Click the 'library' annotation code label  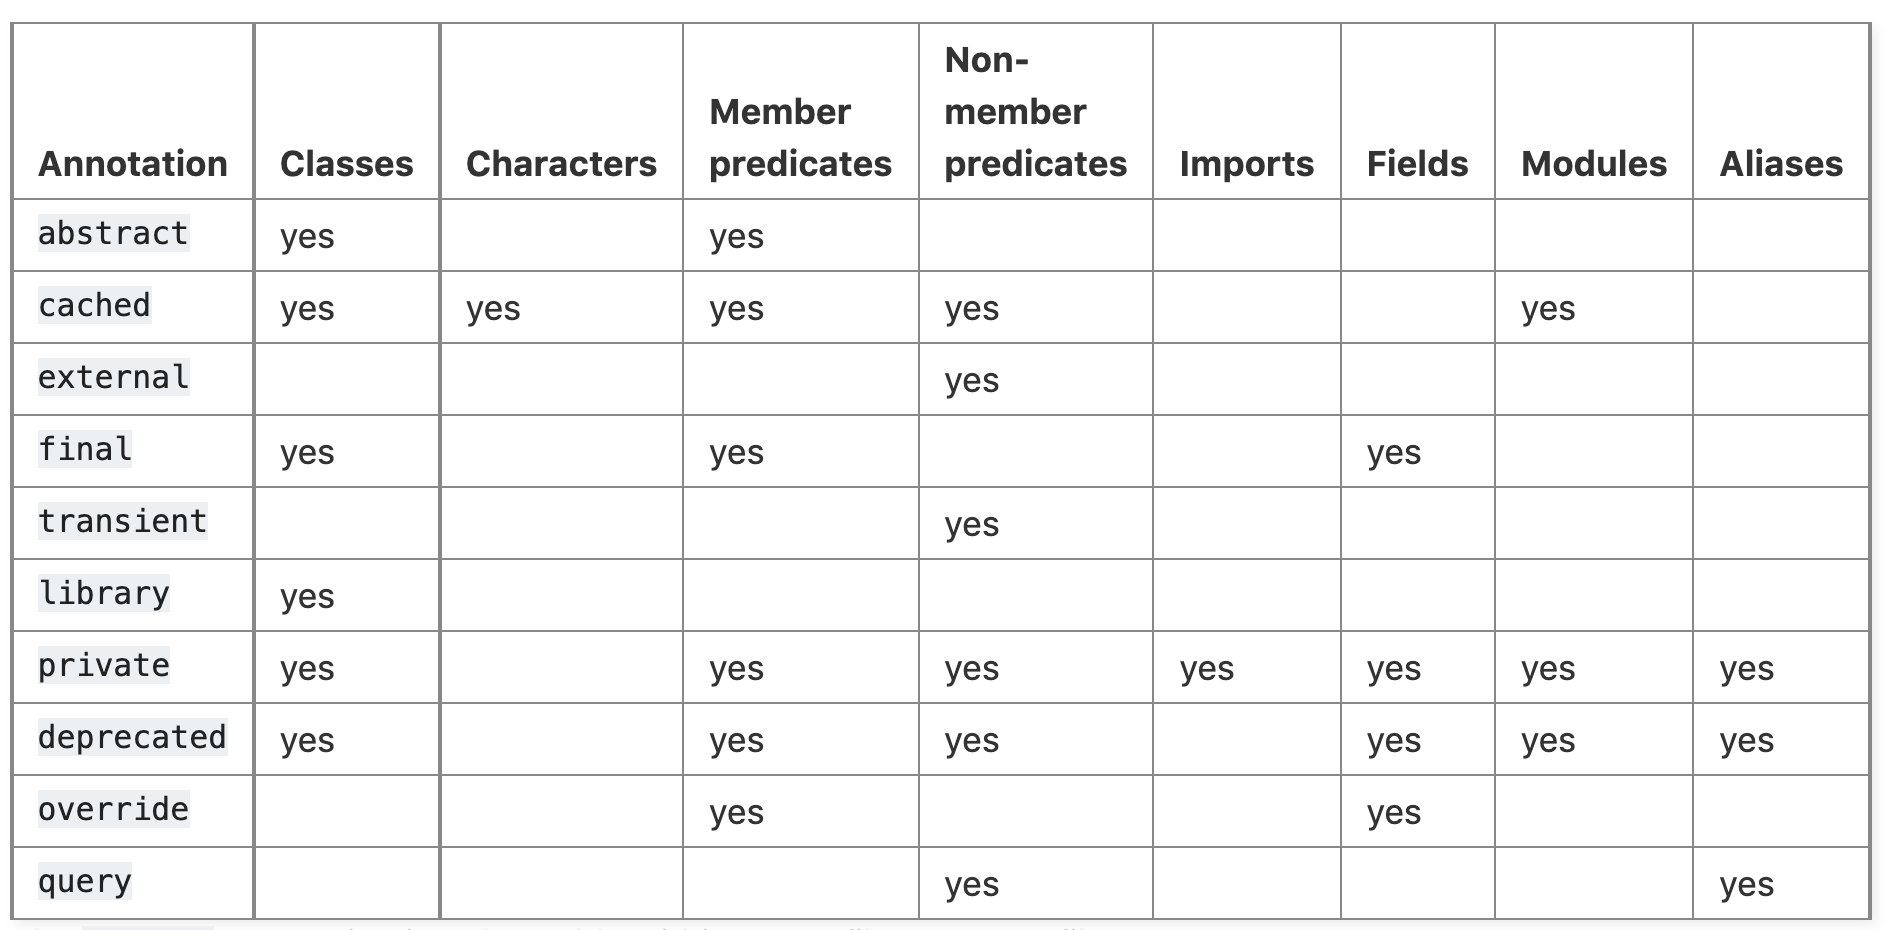pos(104,593)
